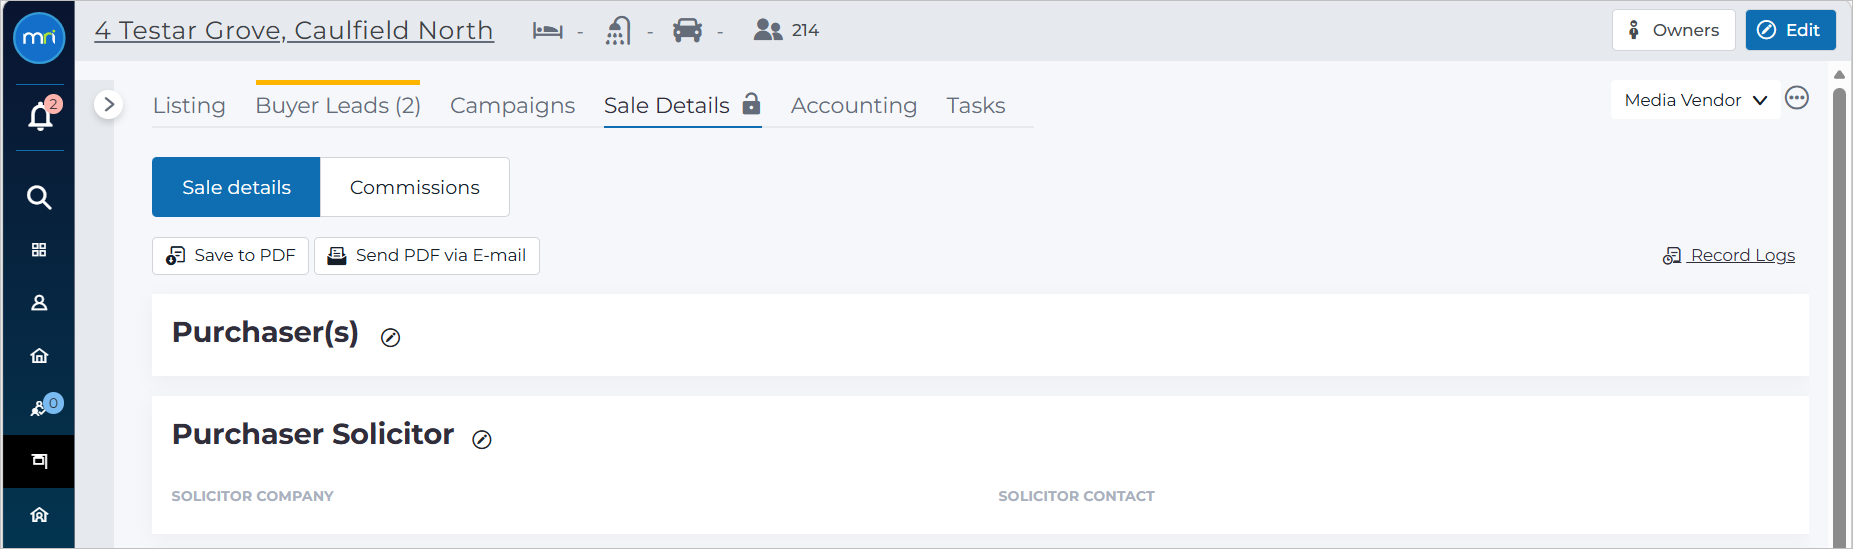Open search from the sidebar magnifier
The image size is (1853, 549).
pyautogui.click(x=39, y=197)
